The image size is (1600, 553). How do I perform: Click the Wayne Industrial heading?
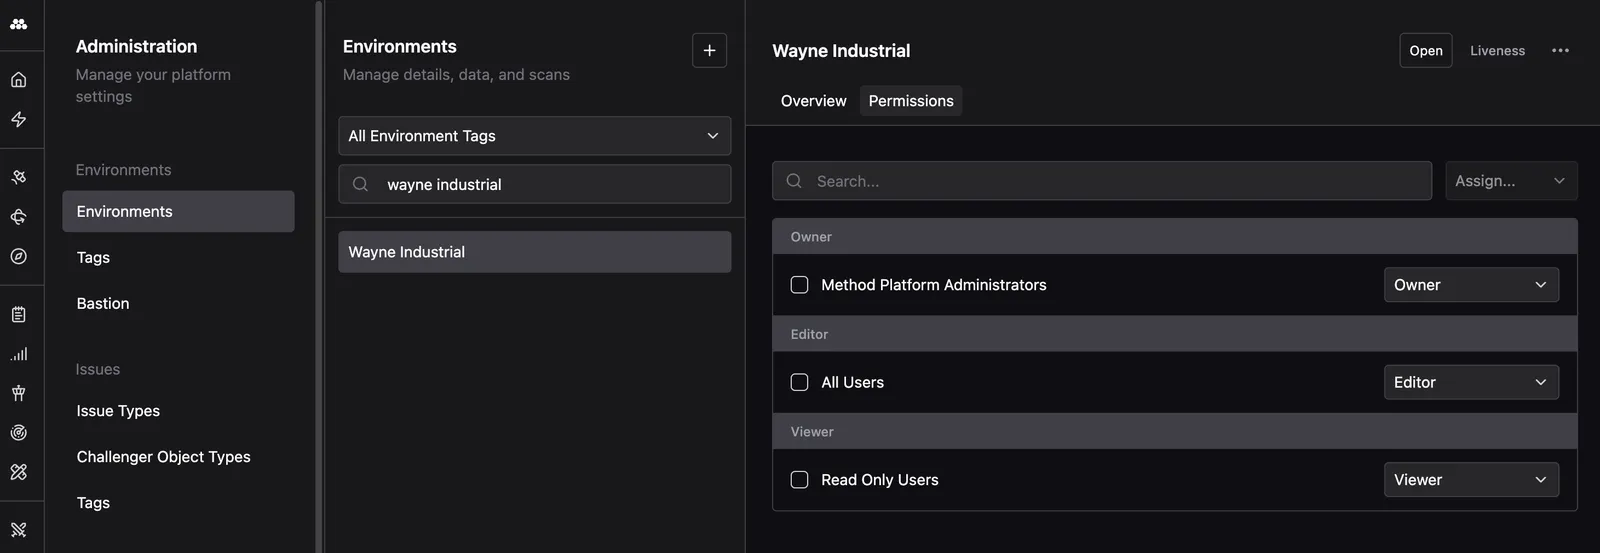click(x=841, y=51)
